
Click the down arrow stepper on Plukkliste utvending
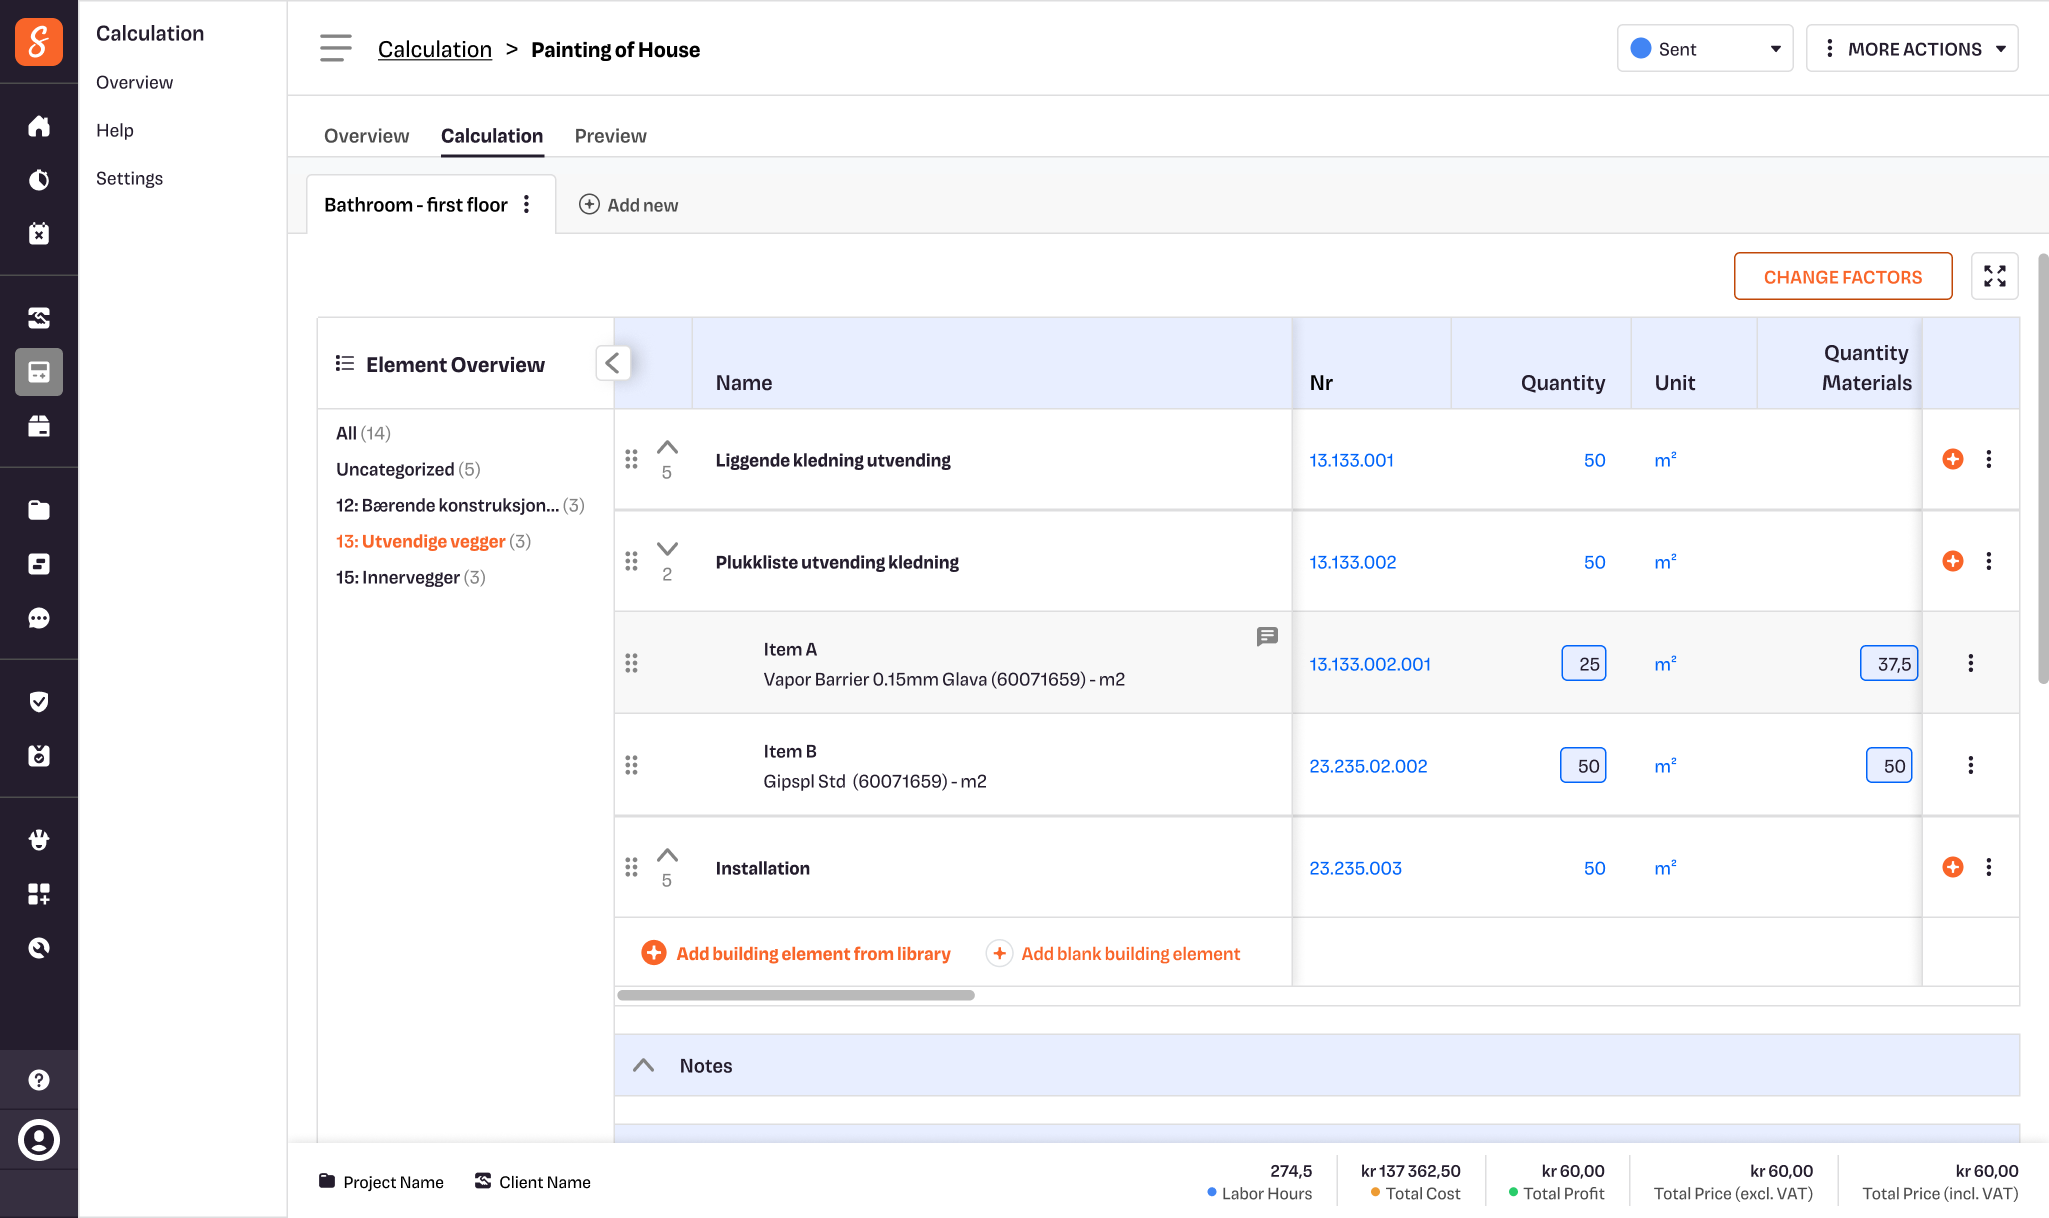pyautogui.click(x=668, y=551)
